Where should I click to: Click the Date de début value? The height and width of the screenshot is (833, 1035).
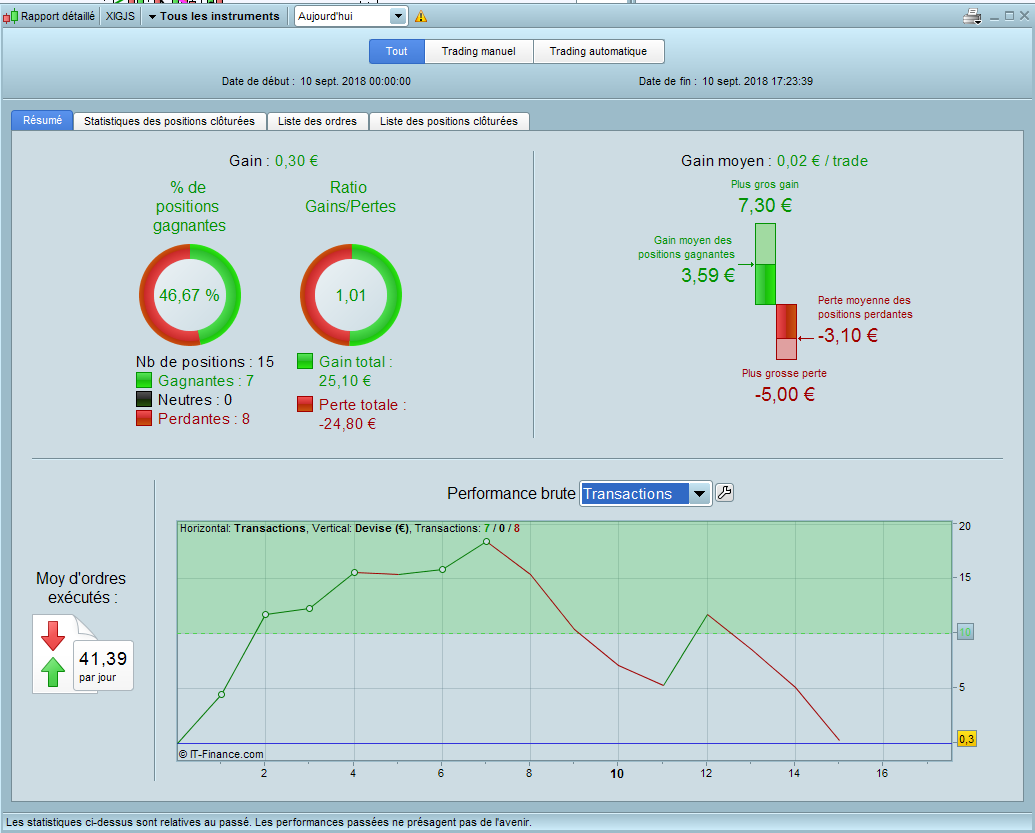(355, 81)
